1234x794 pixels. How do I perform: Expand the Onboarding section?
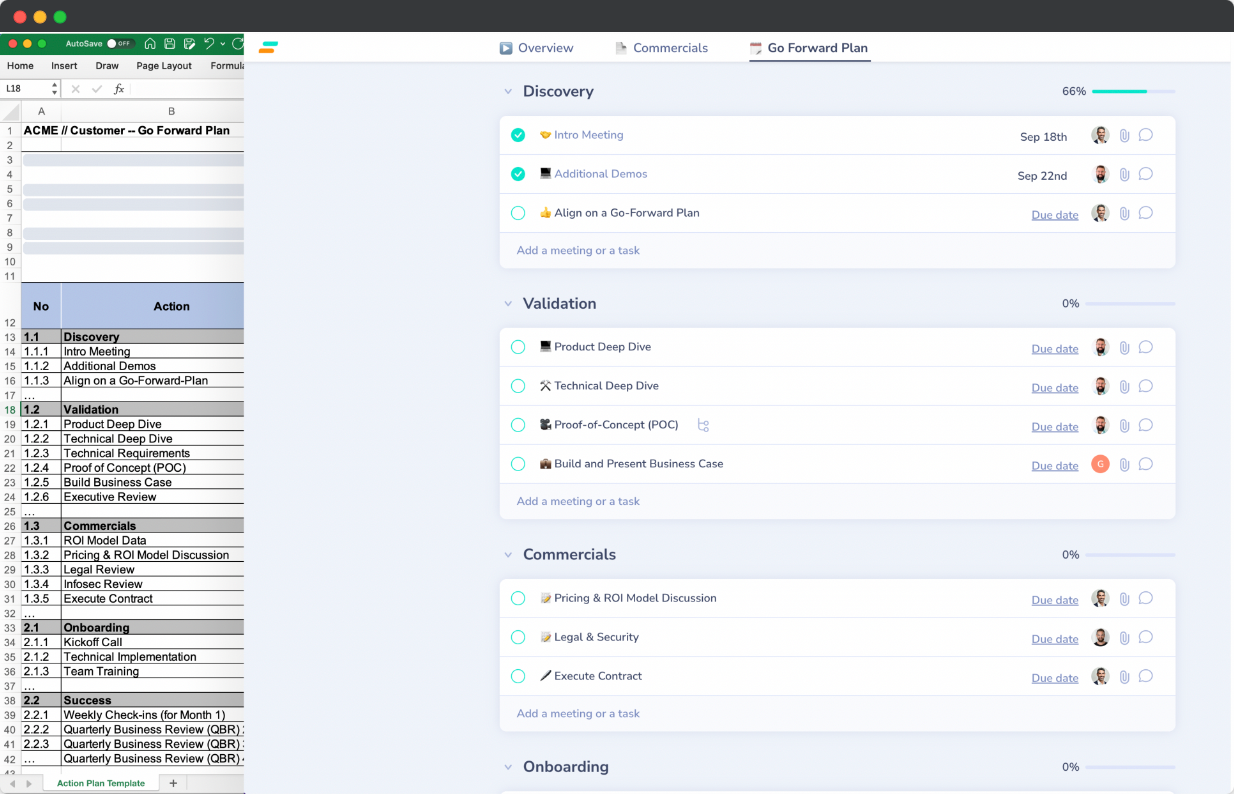tap(507, 767)
